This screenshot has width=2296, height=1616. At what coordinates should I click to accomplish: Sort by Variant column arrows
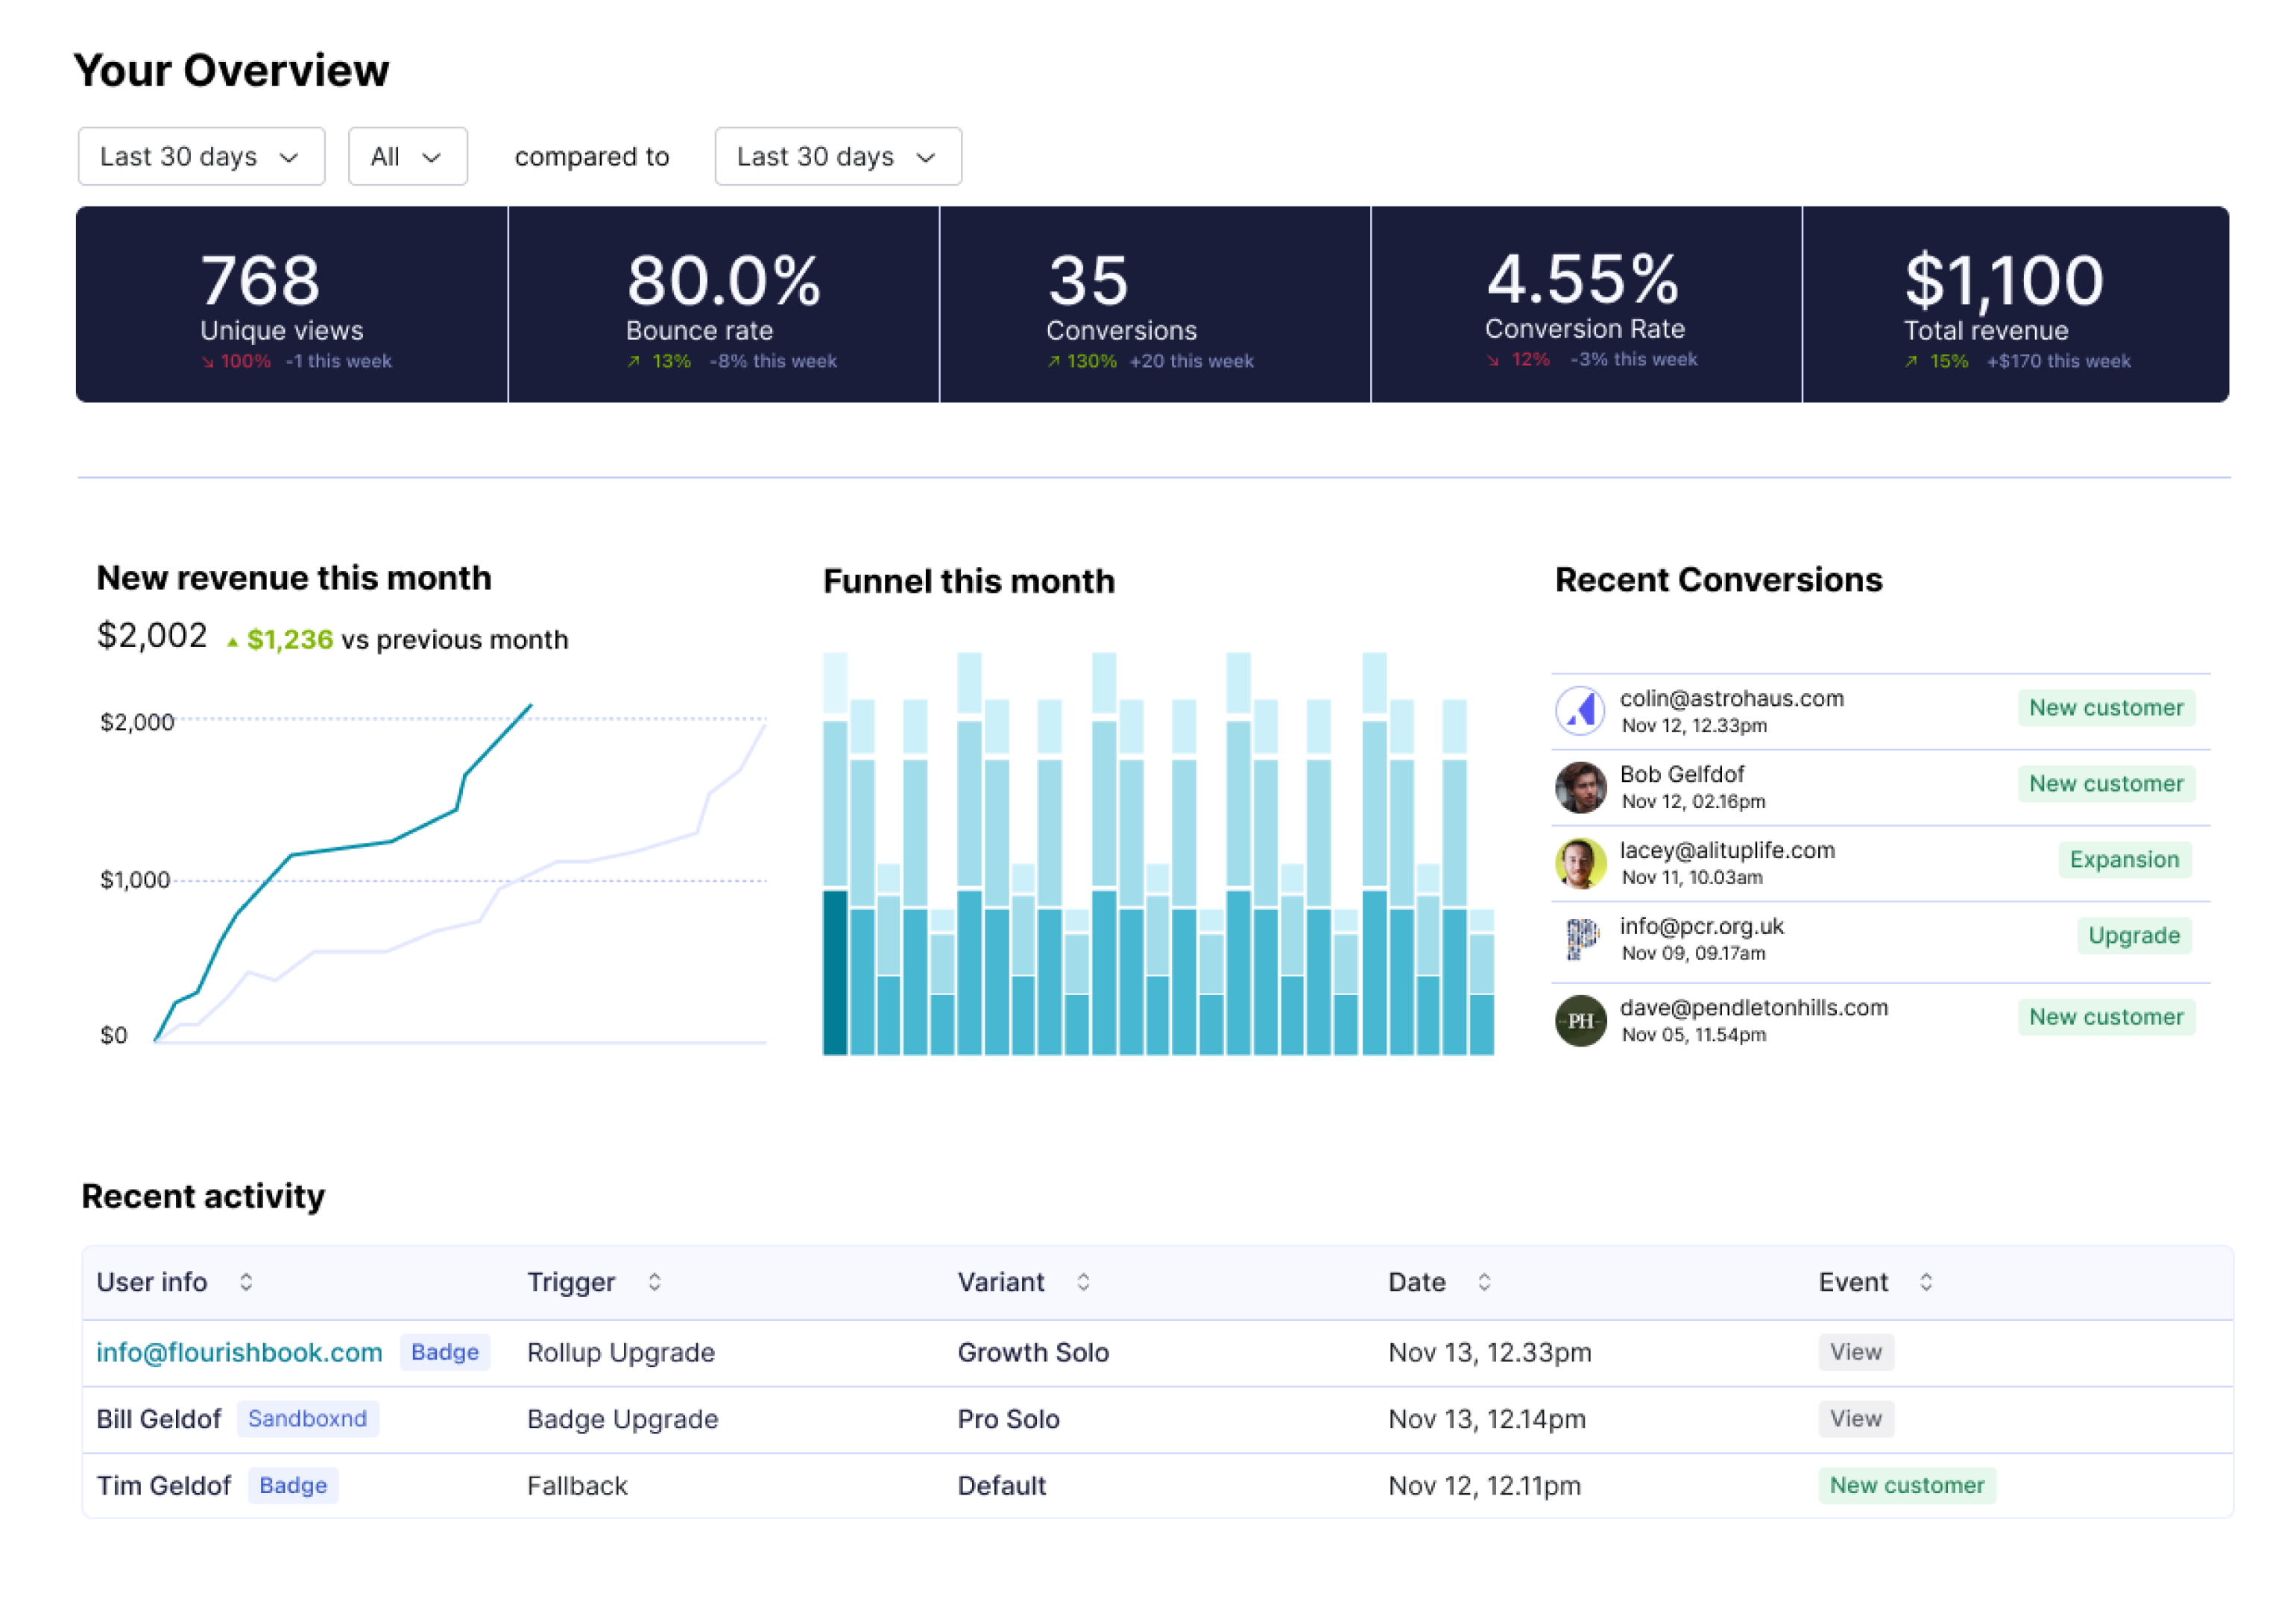pos(1083,1282)
